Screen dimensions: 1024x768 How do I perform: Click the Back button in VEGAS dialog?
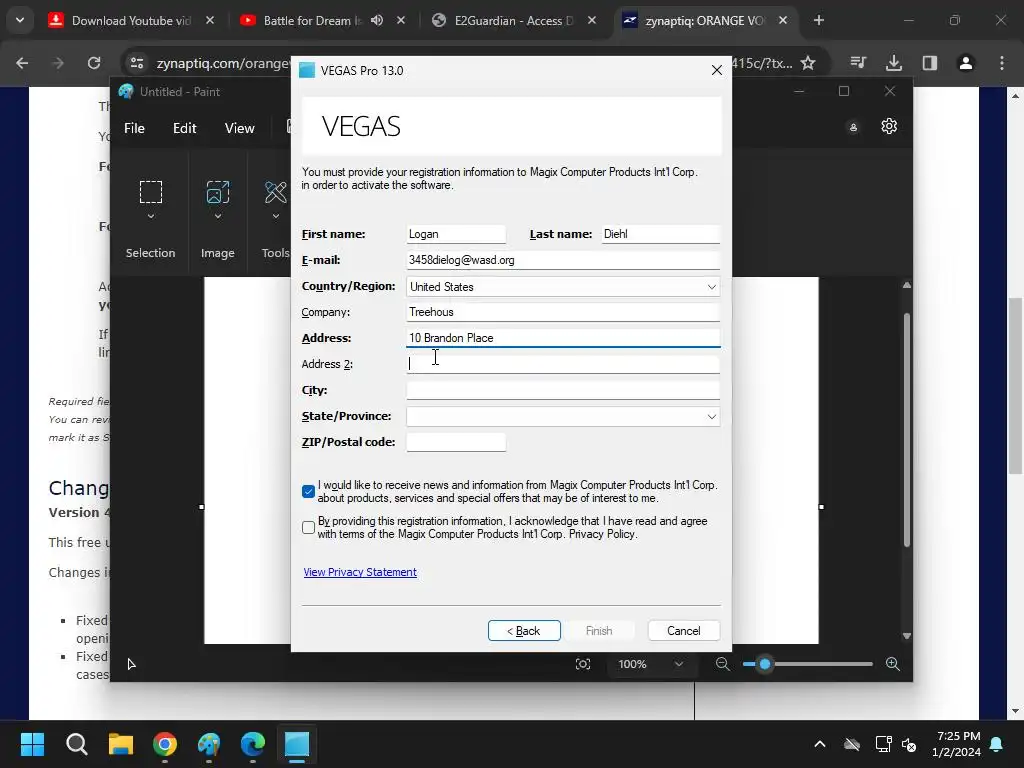(524, 631)
